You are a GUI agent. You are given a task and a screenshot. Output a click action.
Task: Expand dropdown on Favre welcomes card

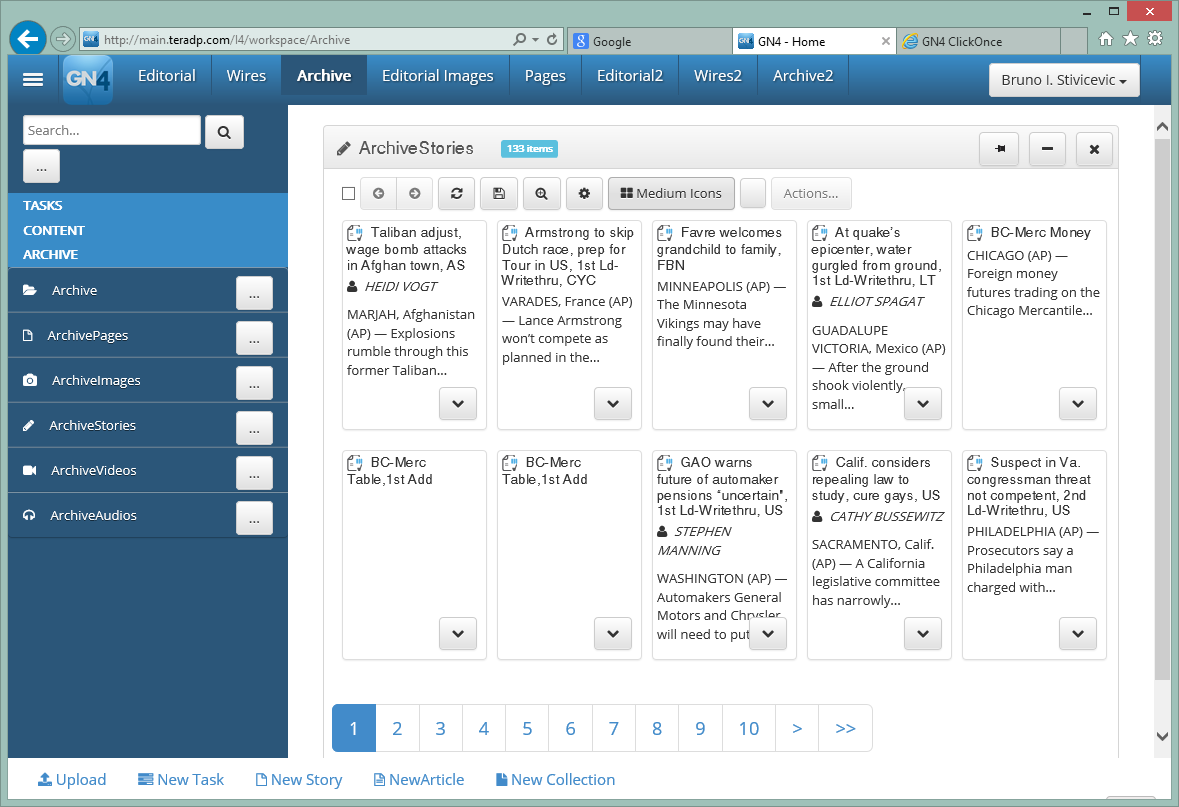click(768, 404)
